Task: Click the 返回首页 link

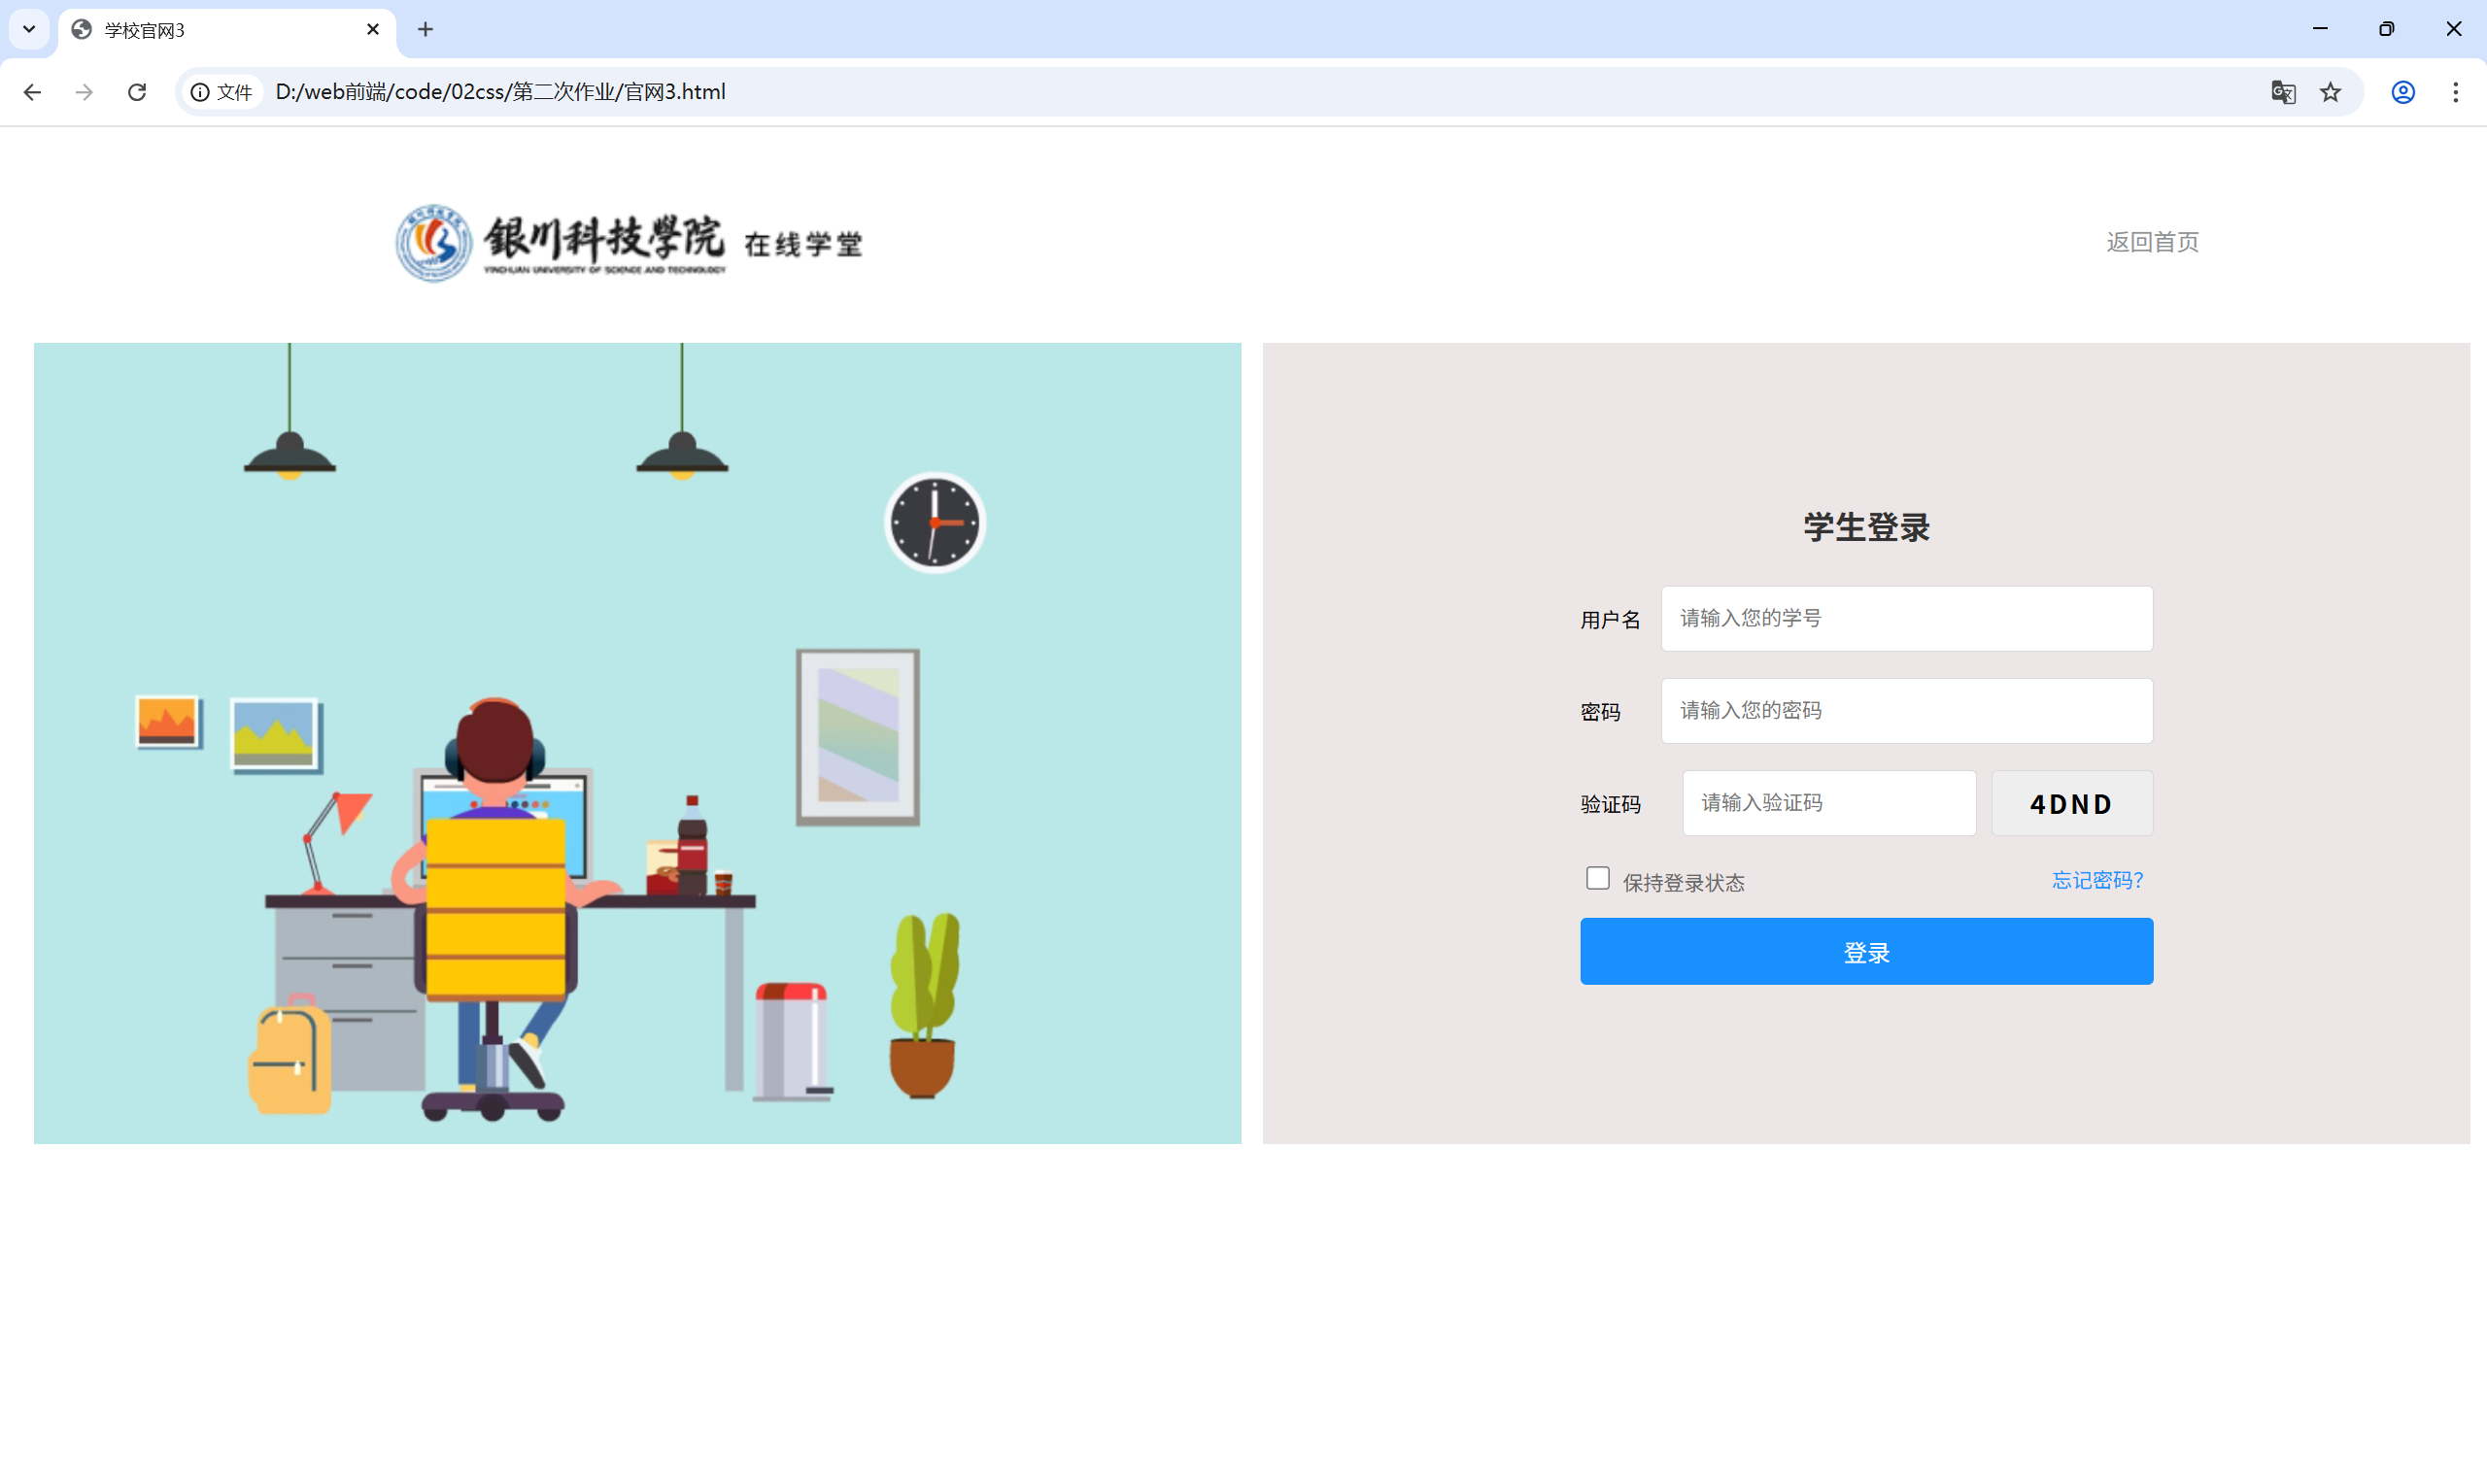Action: (x=2152, y=242)
